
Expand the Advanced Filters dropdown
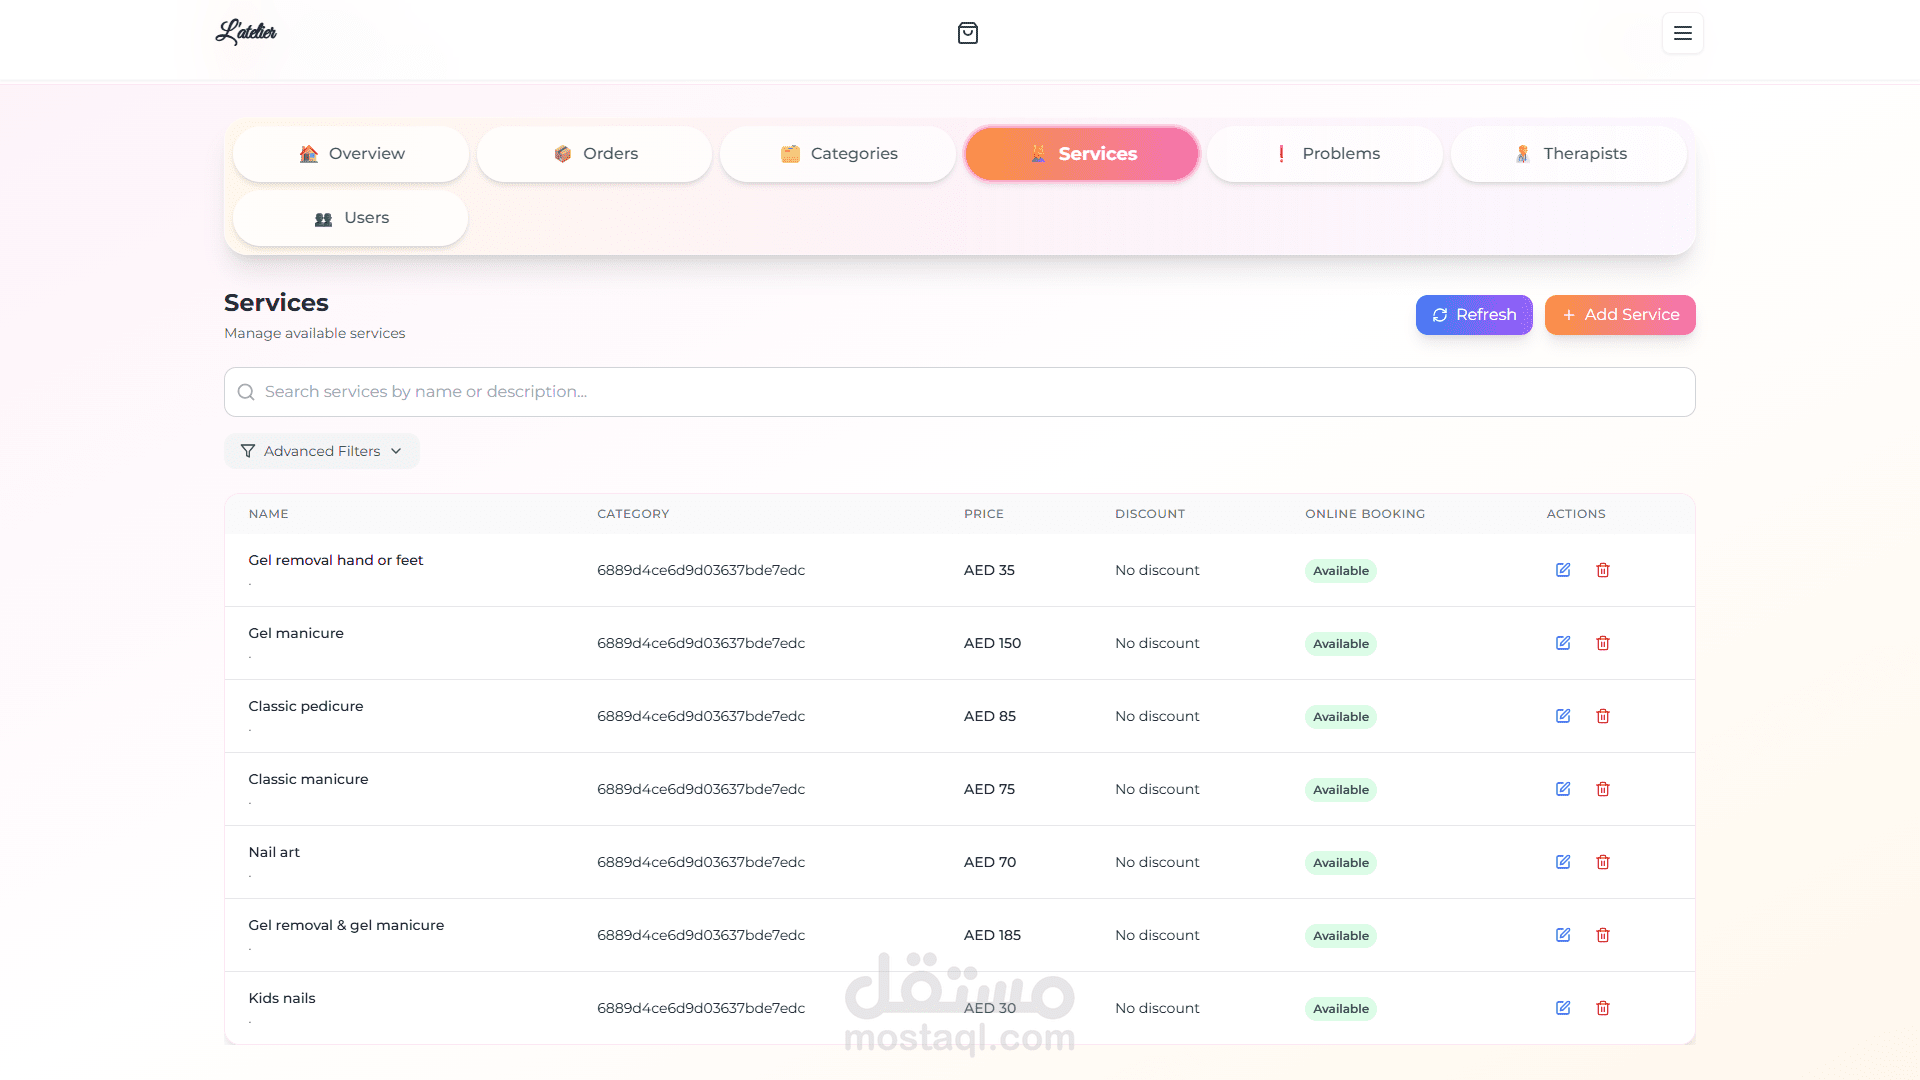tap(321, 451)
